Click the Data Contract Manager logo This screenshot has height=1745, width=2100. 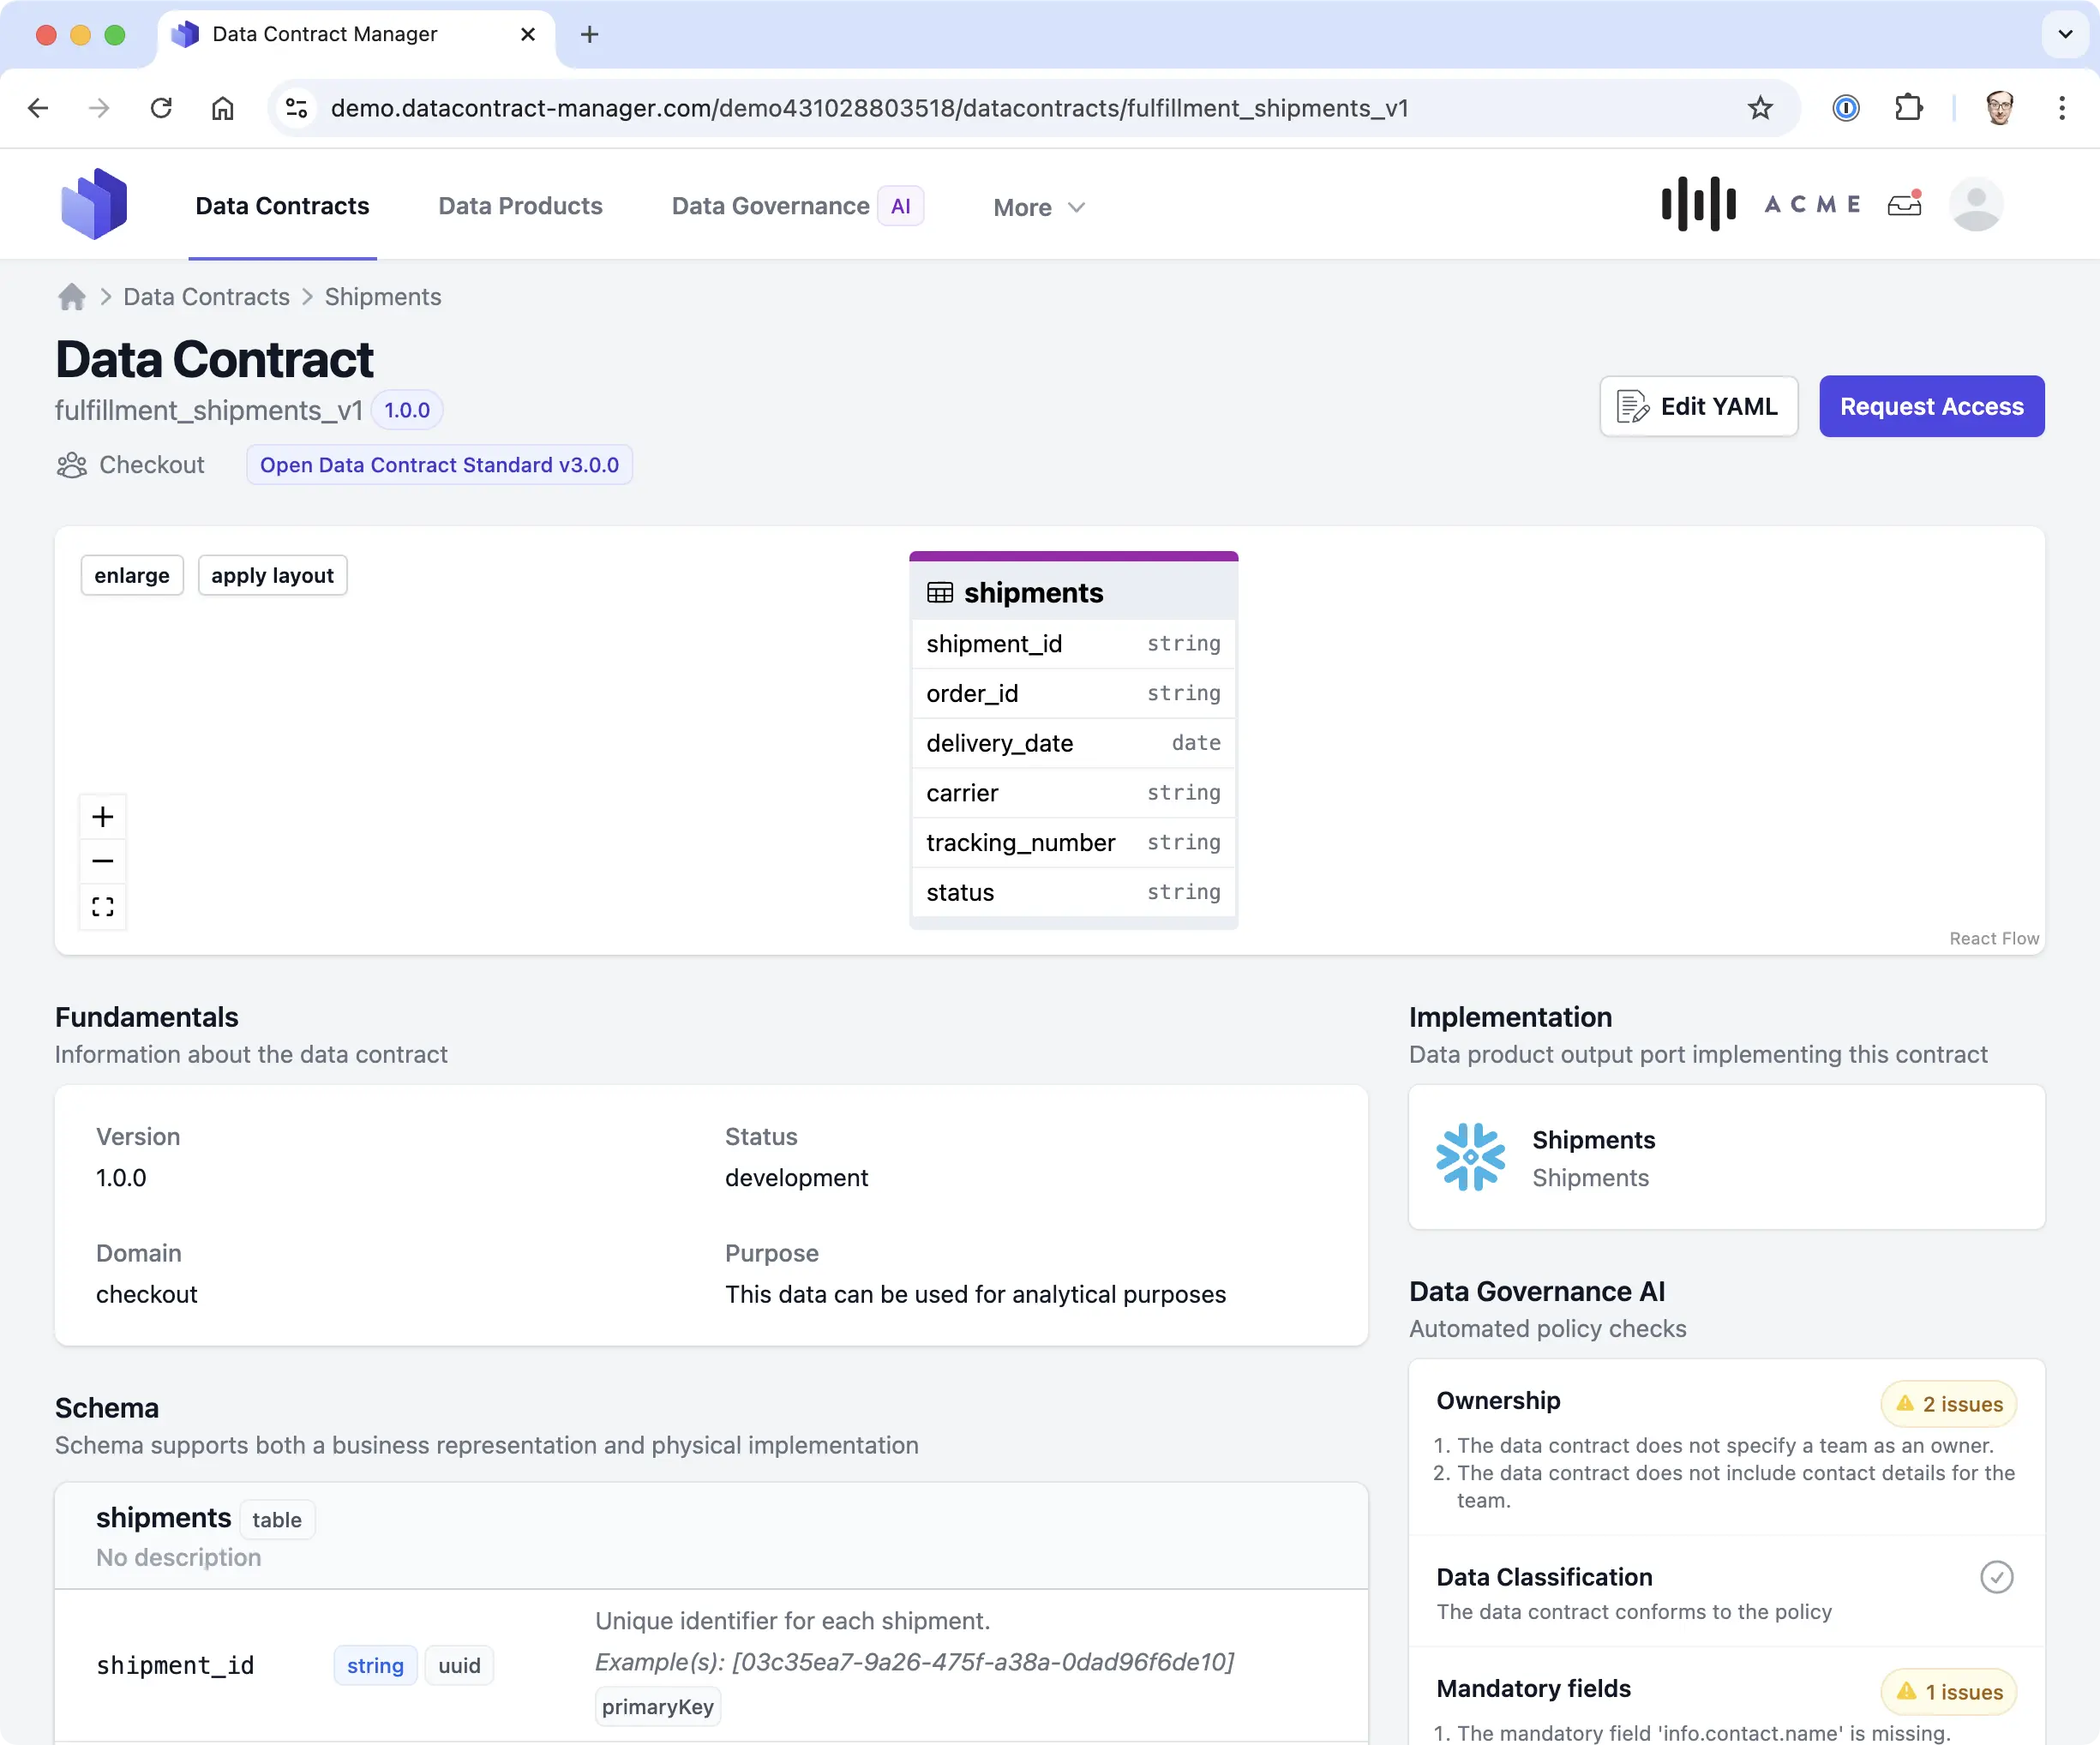pos(94,203)
